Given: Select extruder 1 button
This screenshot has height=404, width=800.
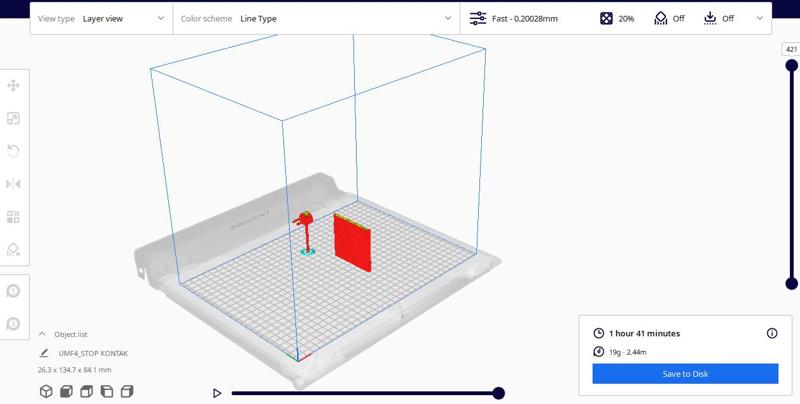Looking at the screenshot, I should (13, 291).
